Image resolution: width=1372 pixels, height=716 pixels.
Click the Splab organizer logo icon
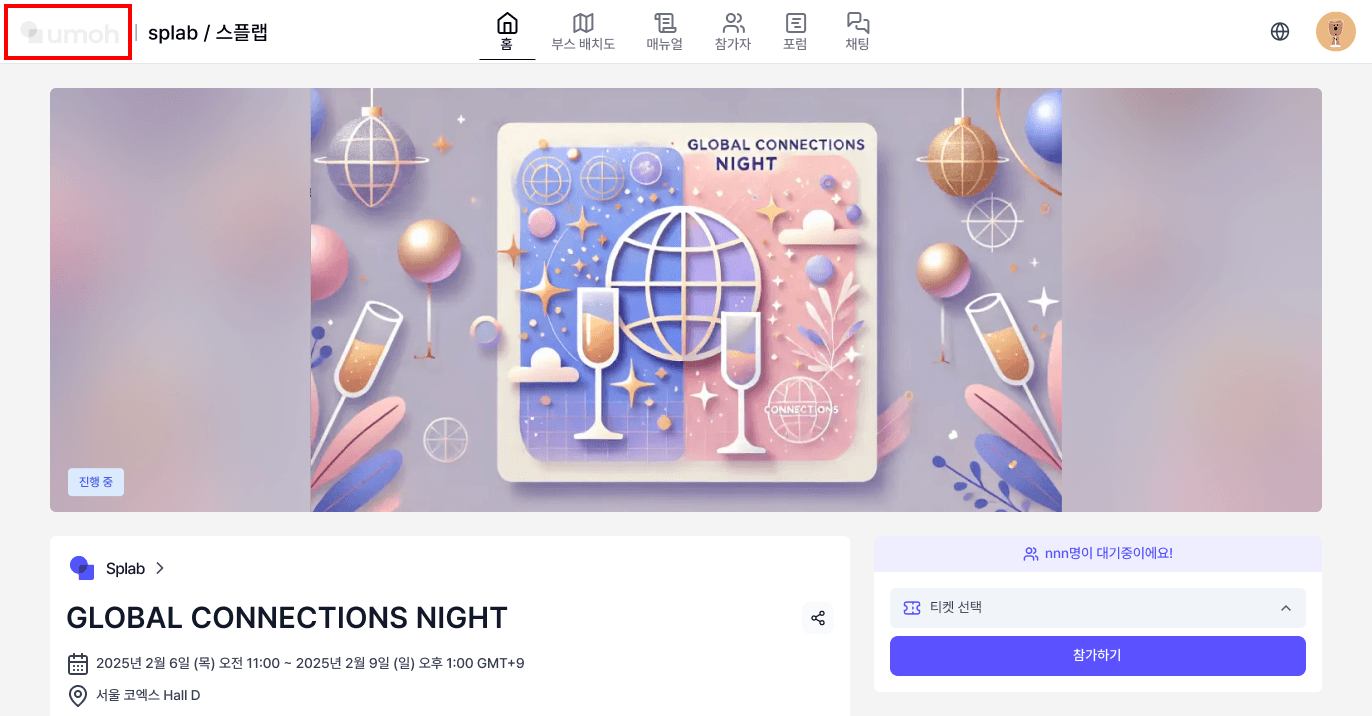tap(82, 568)
